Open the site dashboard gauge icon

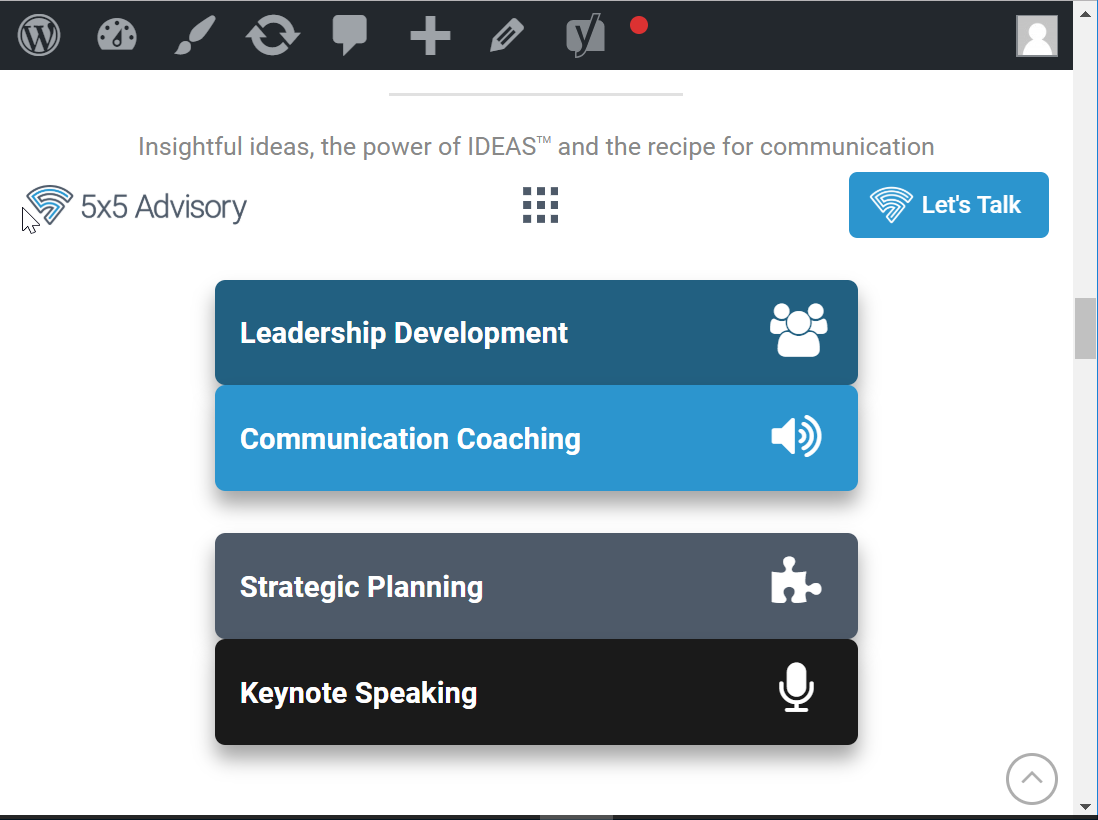coord(116,36)
